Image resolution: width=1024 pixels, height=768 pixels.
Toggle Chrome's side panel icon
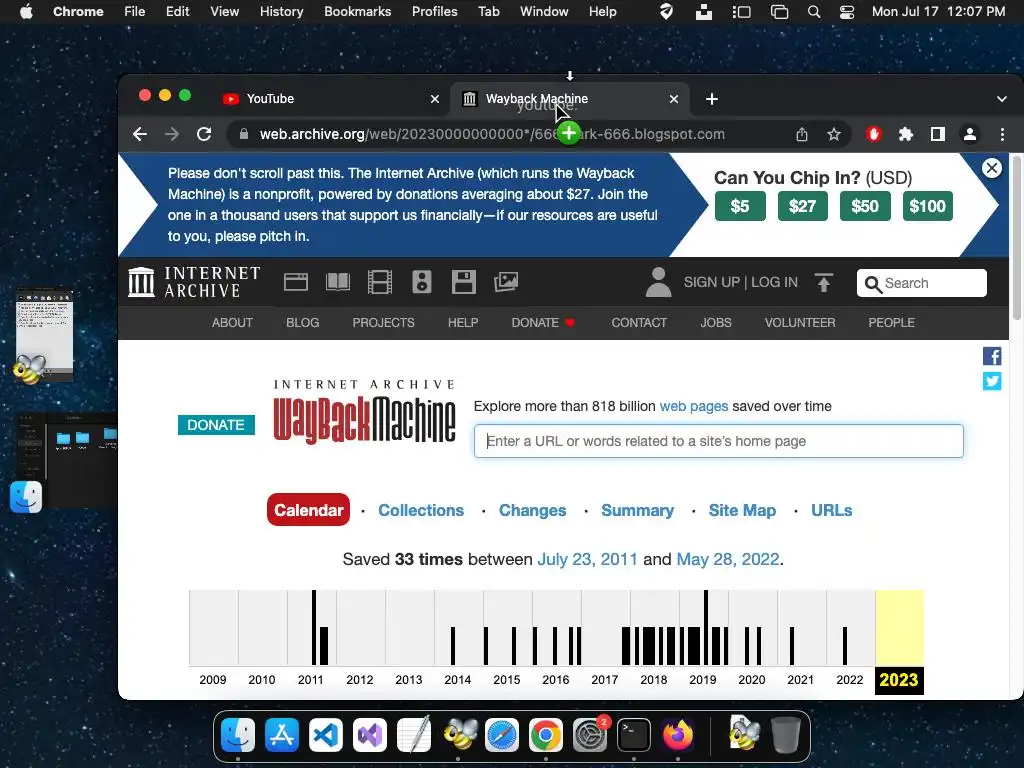click(x=937, y=134)
